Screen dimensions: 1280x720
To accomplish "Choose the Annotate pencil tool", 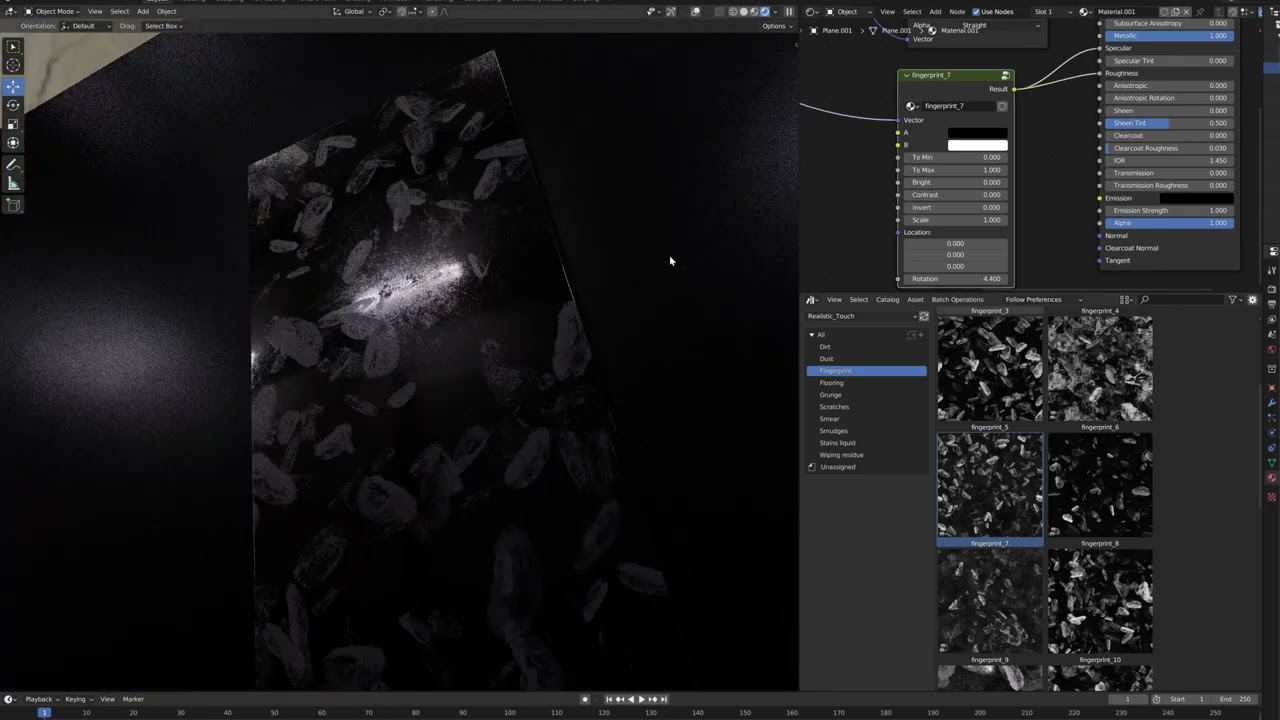I will tap(13, 165).
